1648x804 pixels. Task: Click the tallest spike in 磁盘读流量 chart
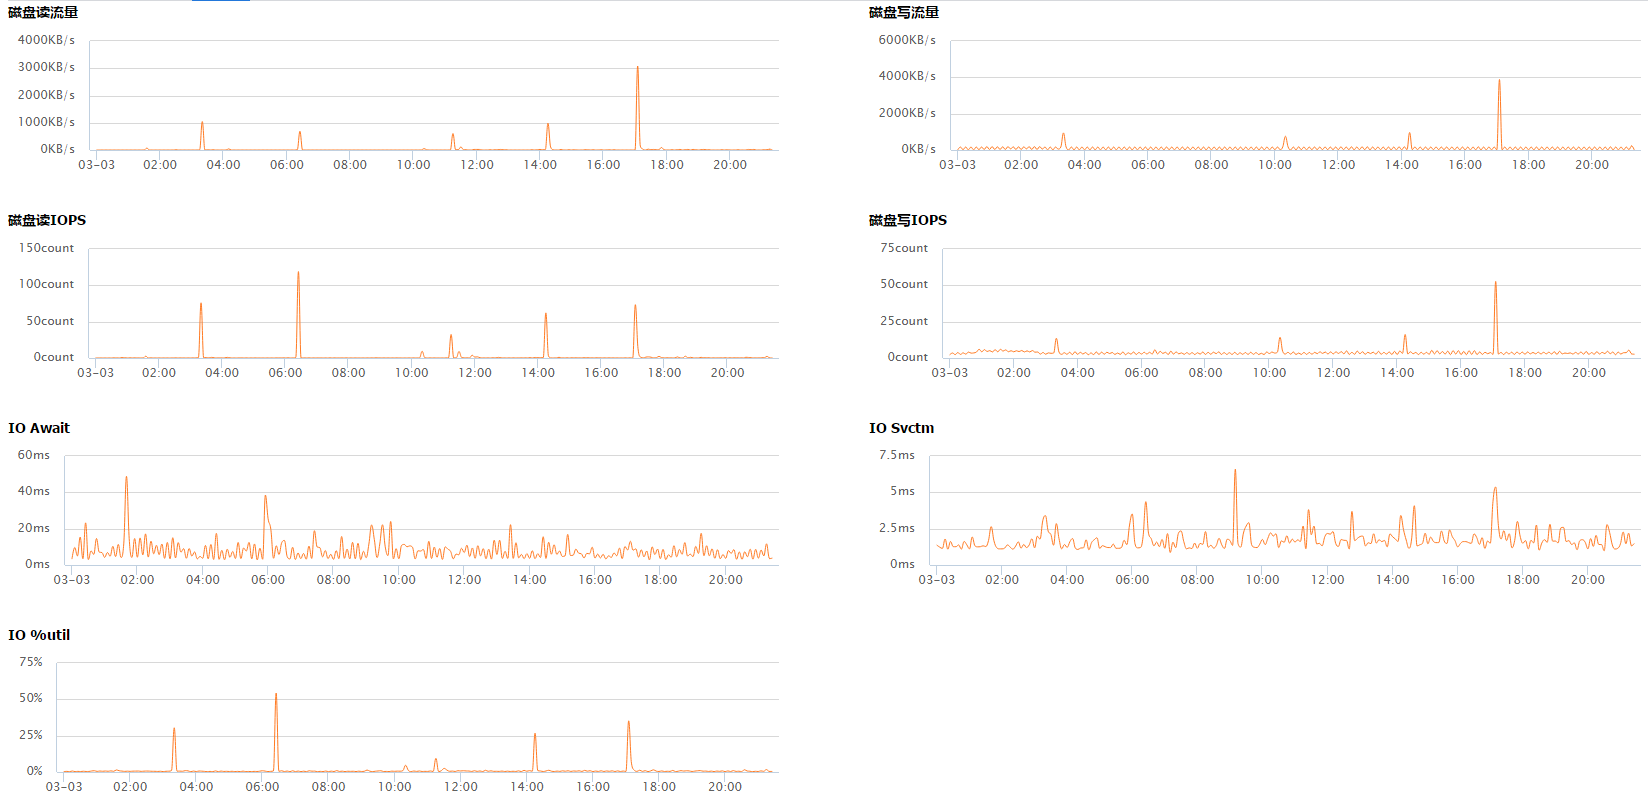637,69
